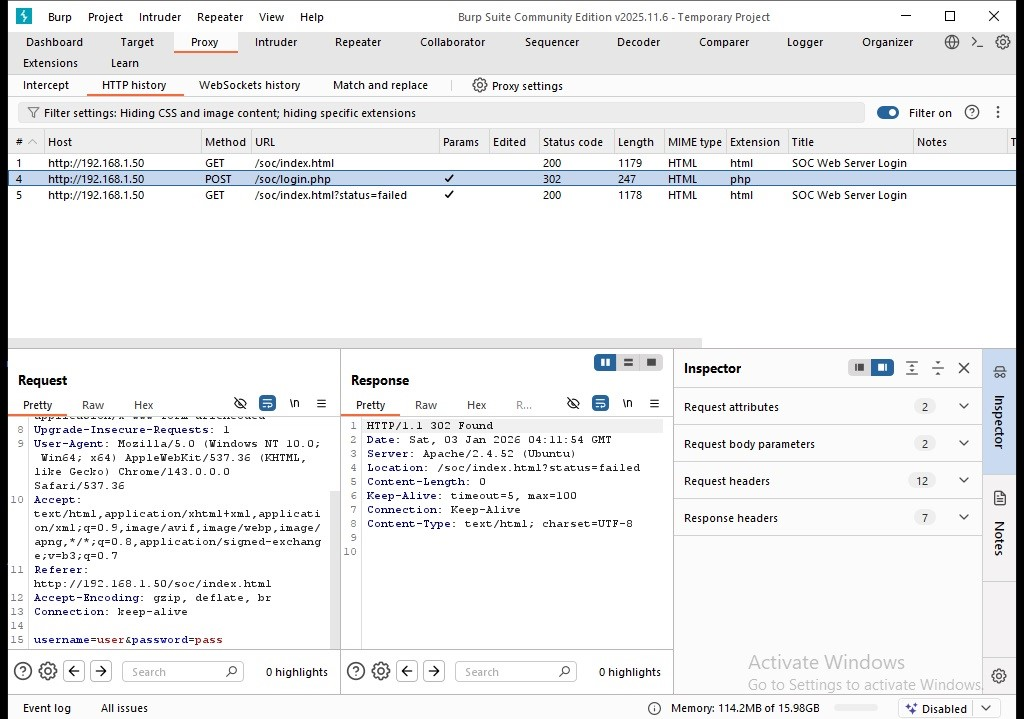Toggle hide non-printable in Response pane
The image size is (1024, 719).
coord(573,404)
